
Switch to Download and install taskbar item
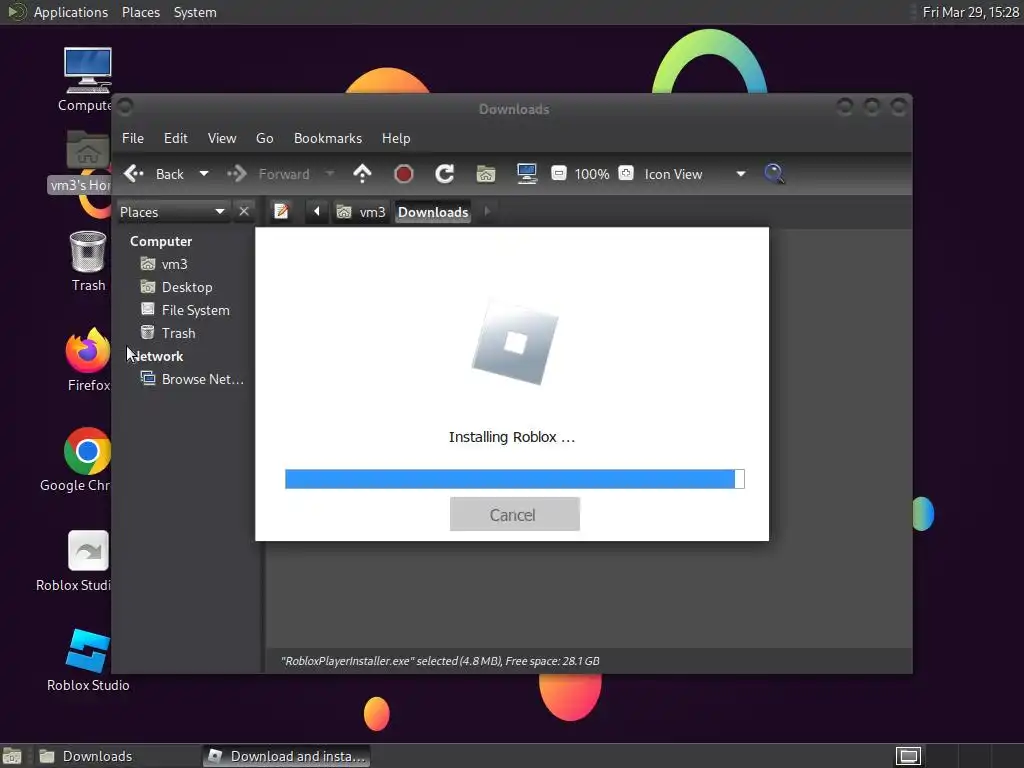click(x=286, y=756)
